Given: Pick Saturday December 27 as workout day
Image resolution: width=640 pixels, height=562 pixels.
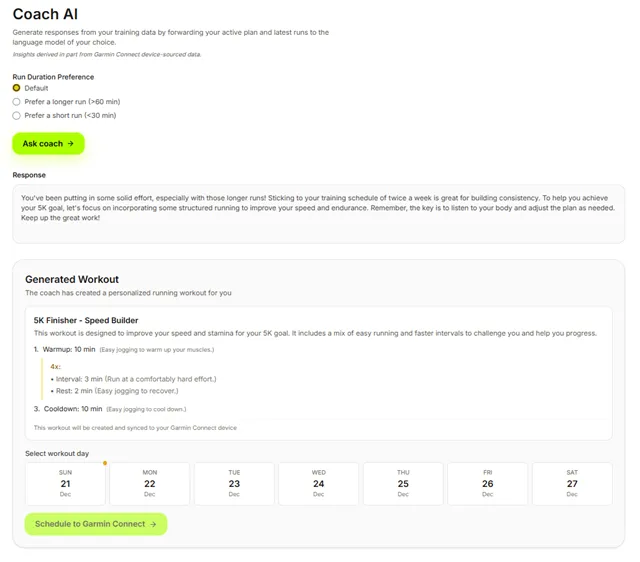Looking at the screenshot, I should point(572,483).
